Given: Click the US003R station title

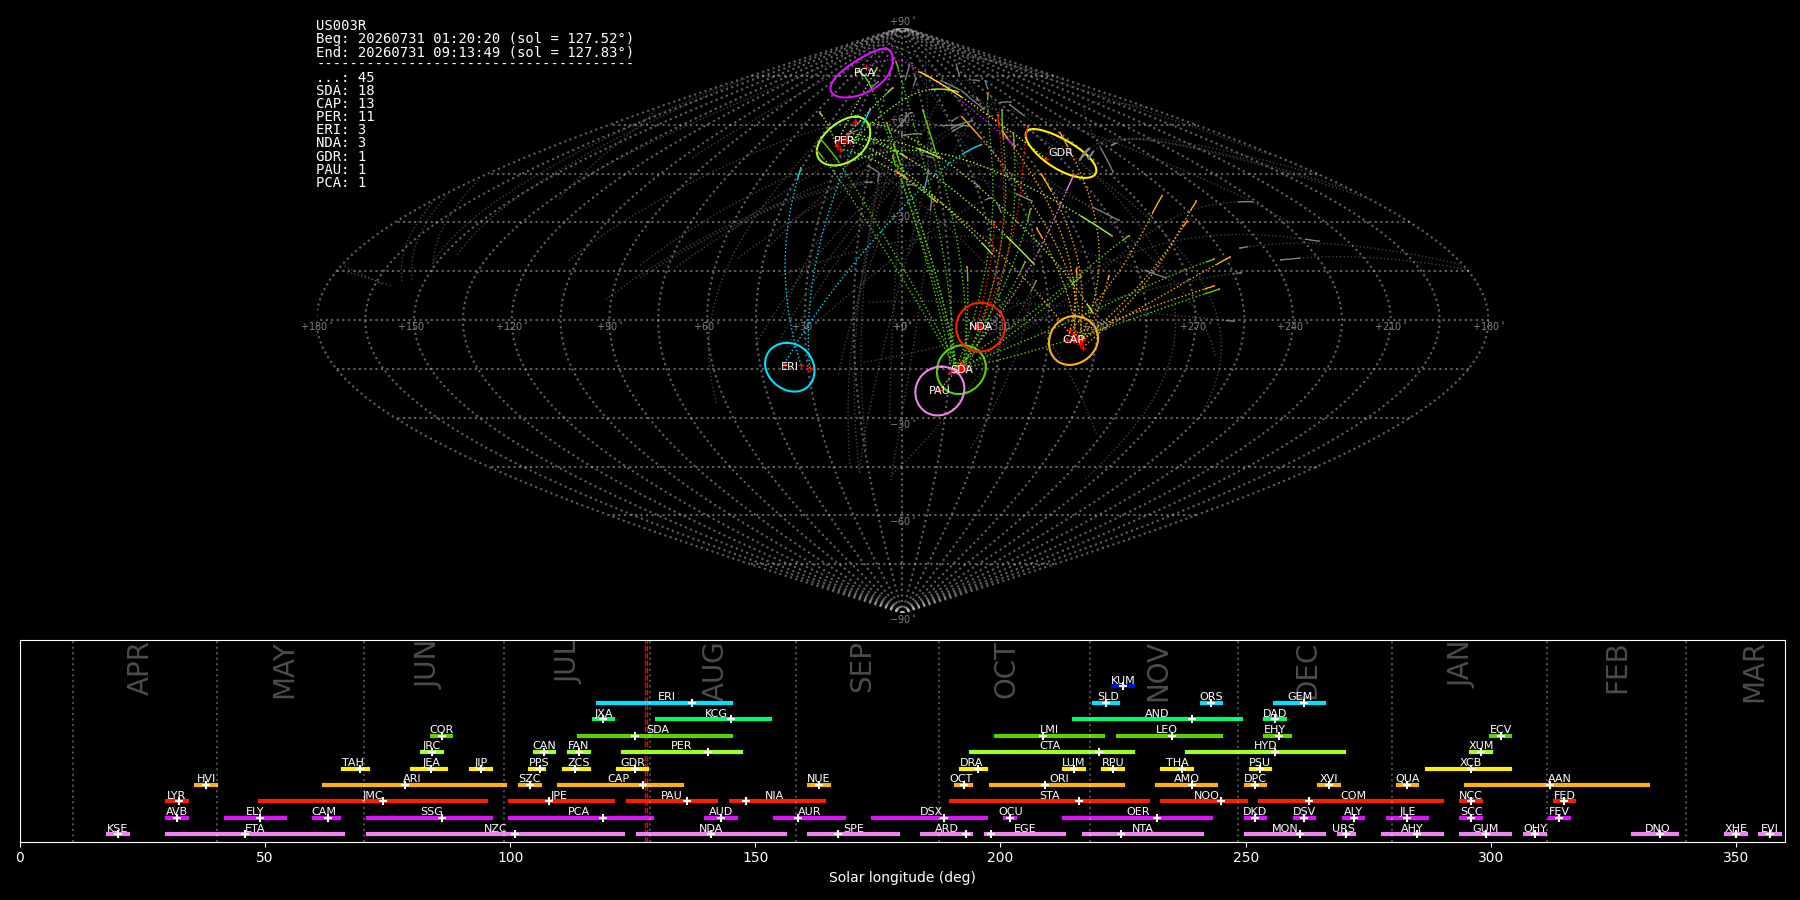Looking at the screenshot, I should coord(341,26).
